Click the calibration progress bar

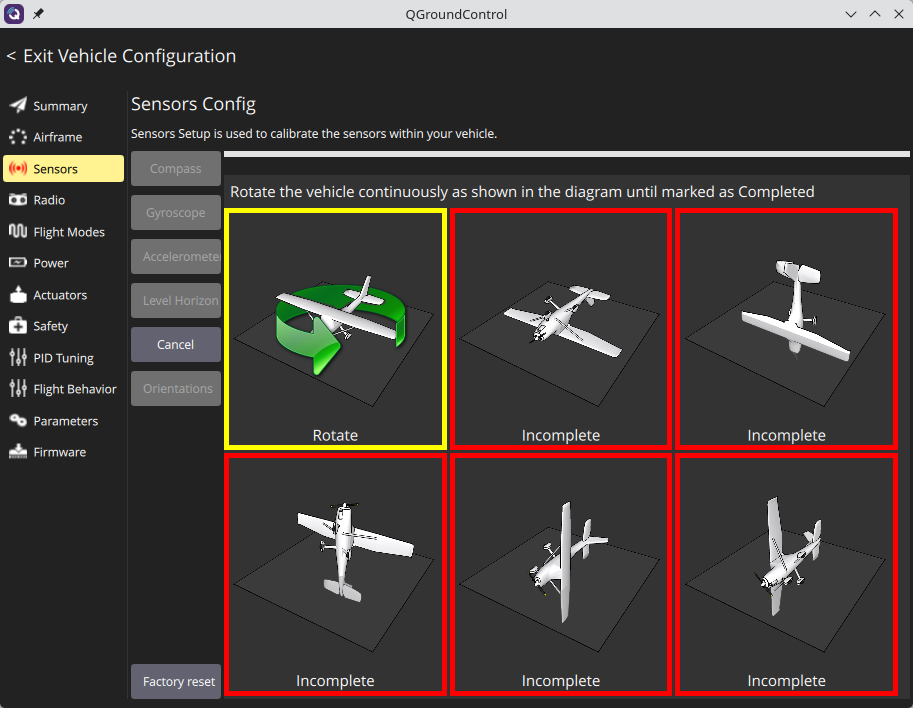point(566,154)
